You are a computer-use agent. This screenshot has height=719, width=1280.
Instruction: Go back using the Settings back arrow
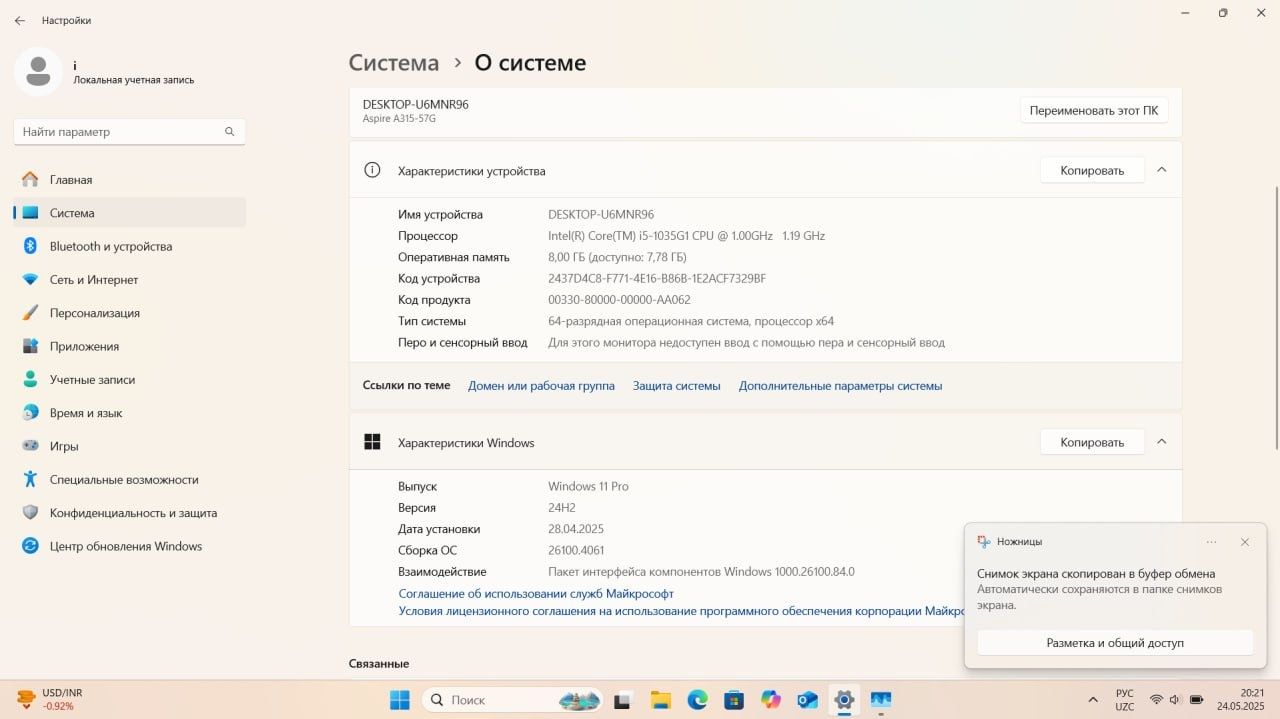coord(19,20)
